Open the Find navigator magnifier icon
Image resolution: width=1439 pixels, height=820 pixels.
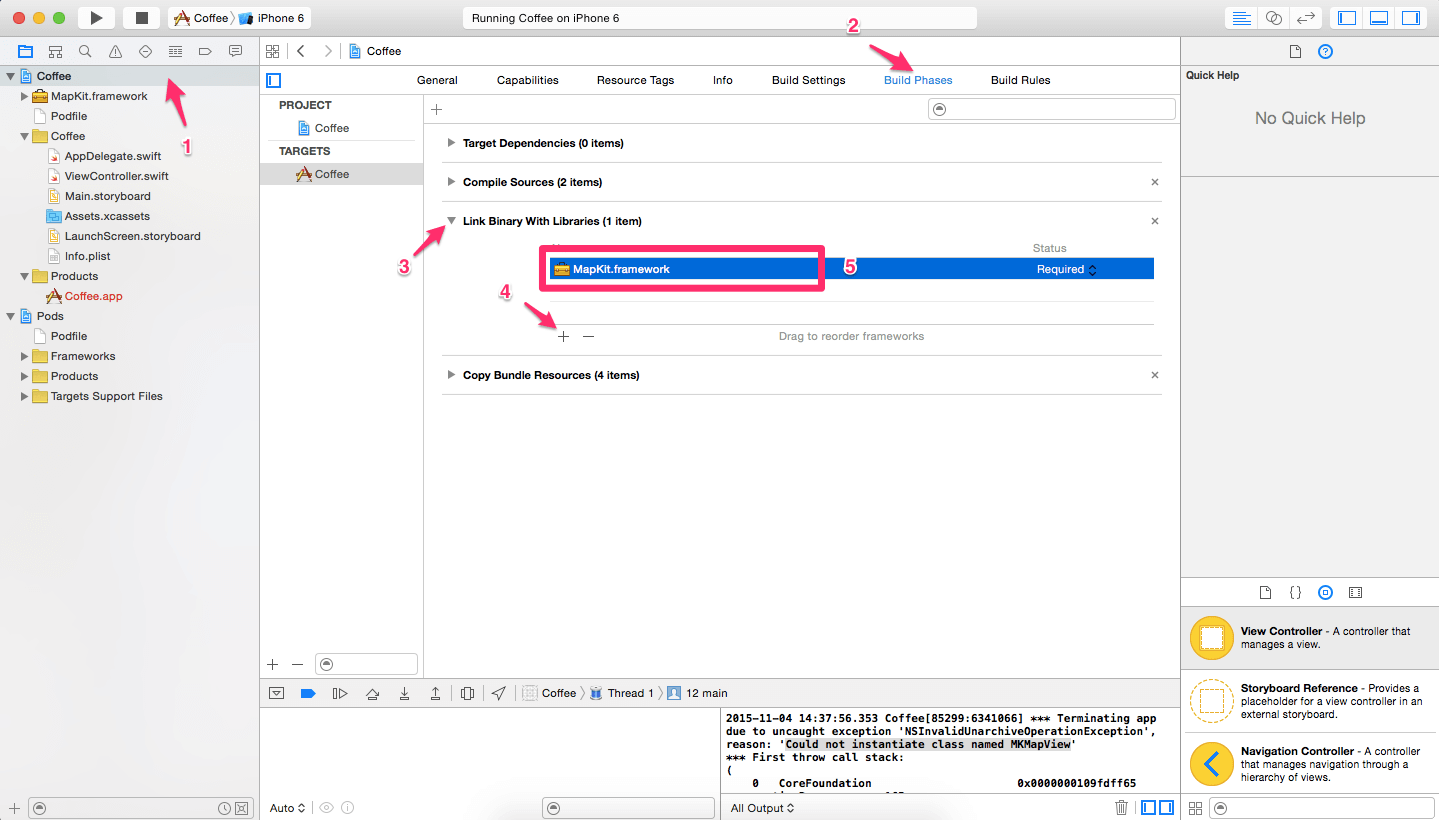click(86, 51)
